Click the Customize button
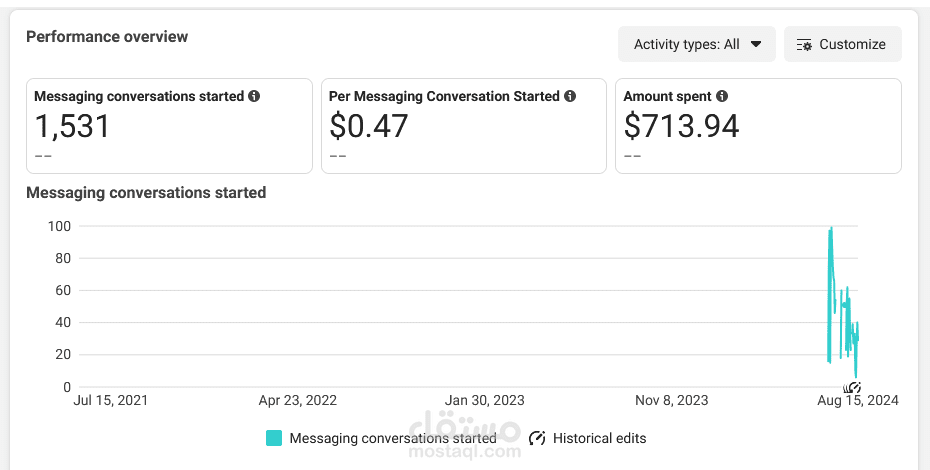This screenshot has width=930, height=470. coord(843,45)
